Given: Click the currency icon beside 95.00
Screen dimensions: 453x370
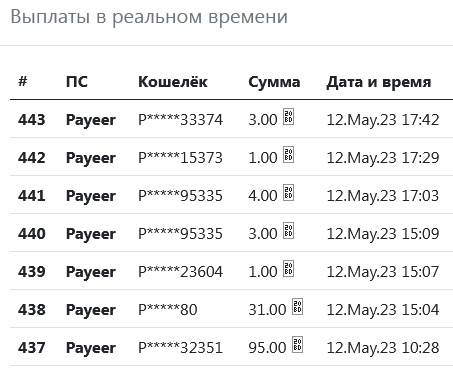Looking at the screenshot, I should click(297, 345).
